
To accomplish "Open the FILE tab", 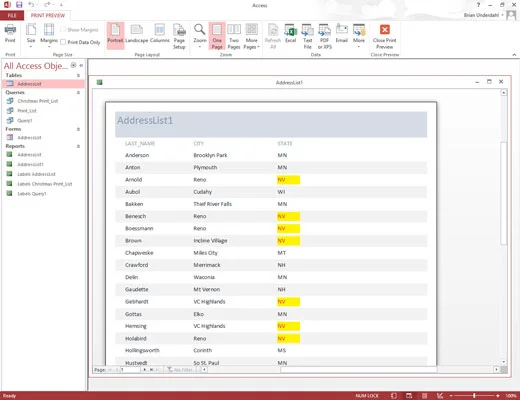I will point(12,16).
